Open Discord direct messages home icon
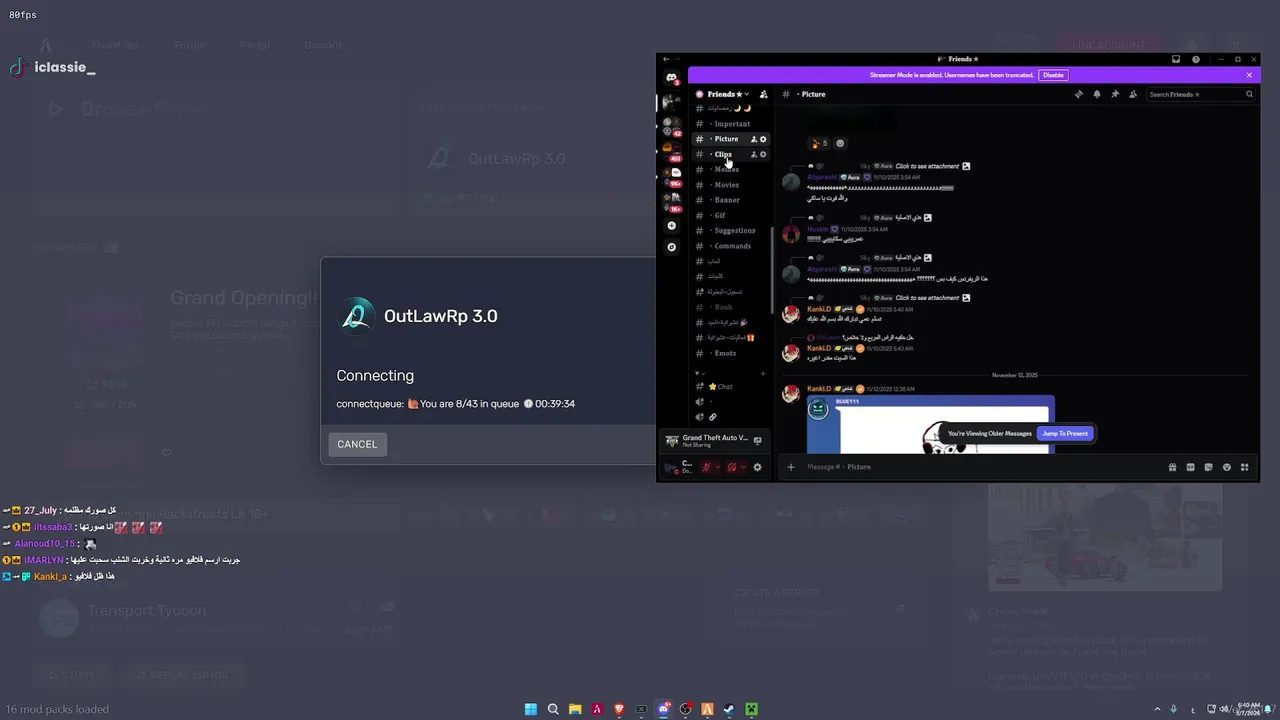 672,78
